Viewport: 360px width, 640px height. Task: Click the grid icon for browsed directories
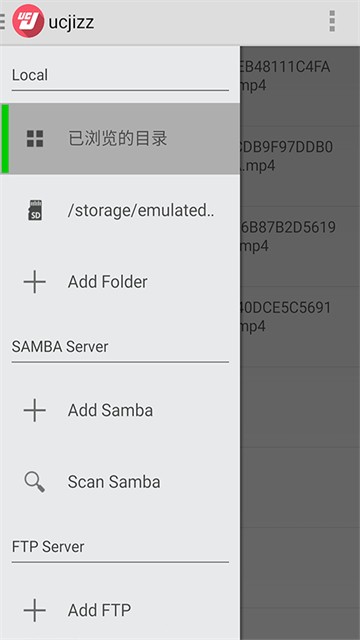click(x=35, y=139)
